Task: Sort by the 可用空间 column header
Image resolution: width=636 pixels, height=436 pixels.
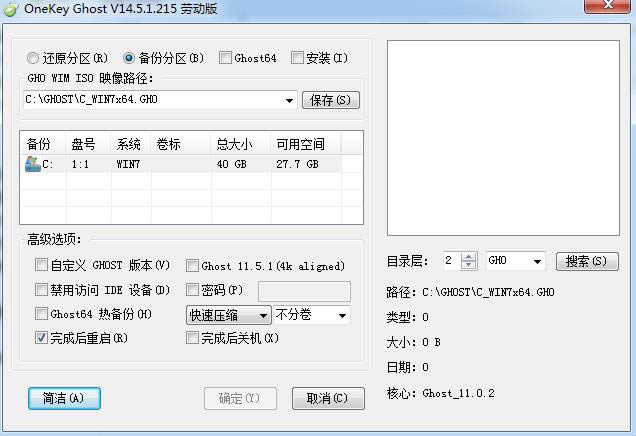Action: (305, 144)
